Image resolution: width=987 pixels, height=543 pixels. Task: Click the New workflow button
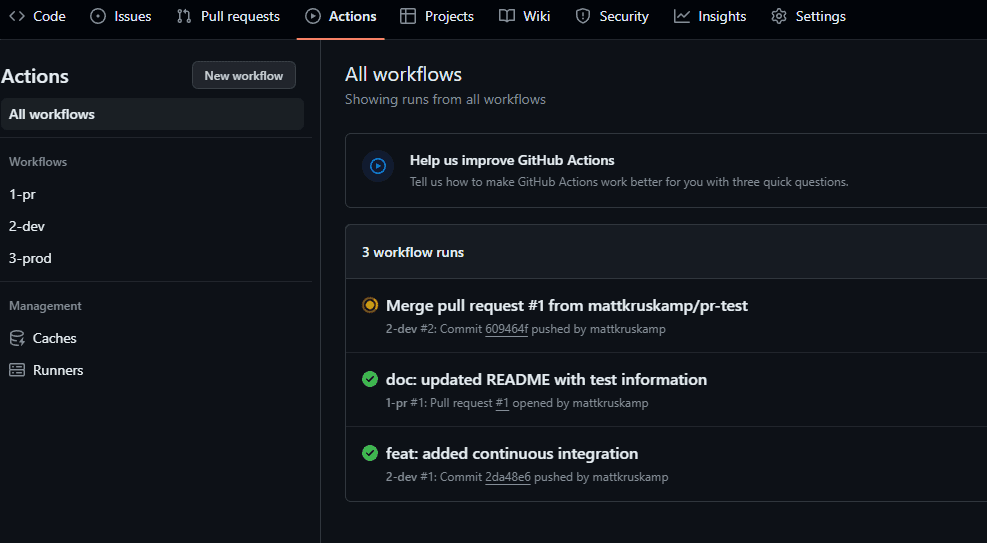point(244,76)
